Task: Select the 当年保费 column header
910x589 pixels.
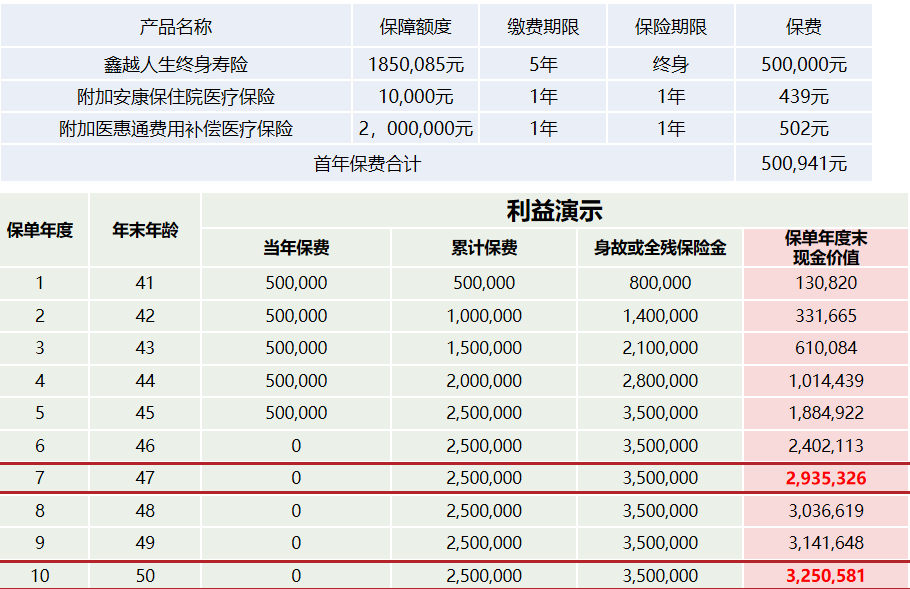Action: click(296, 248)
